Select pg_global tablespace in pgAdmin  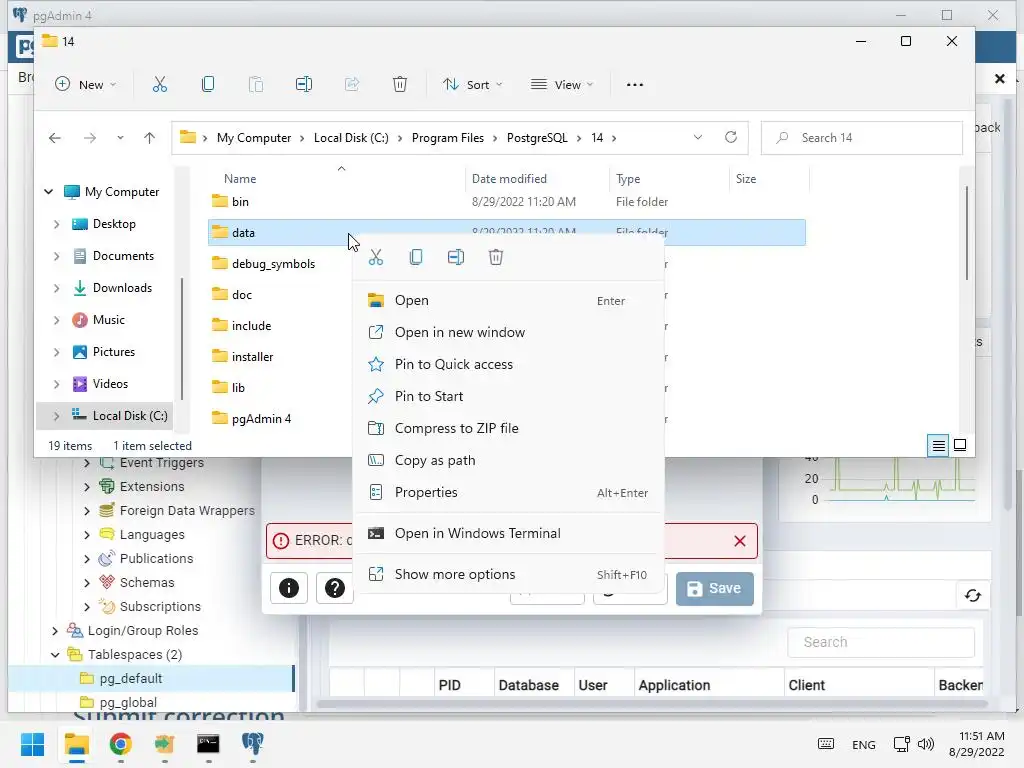128,703
